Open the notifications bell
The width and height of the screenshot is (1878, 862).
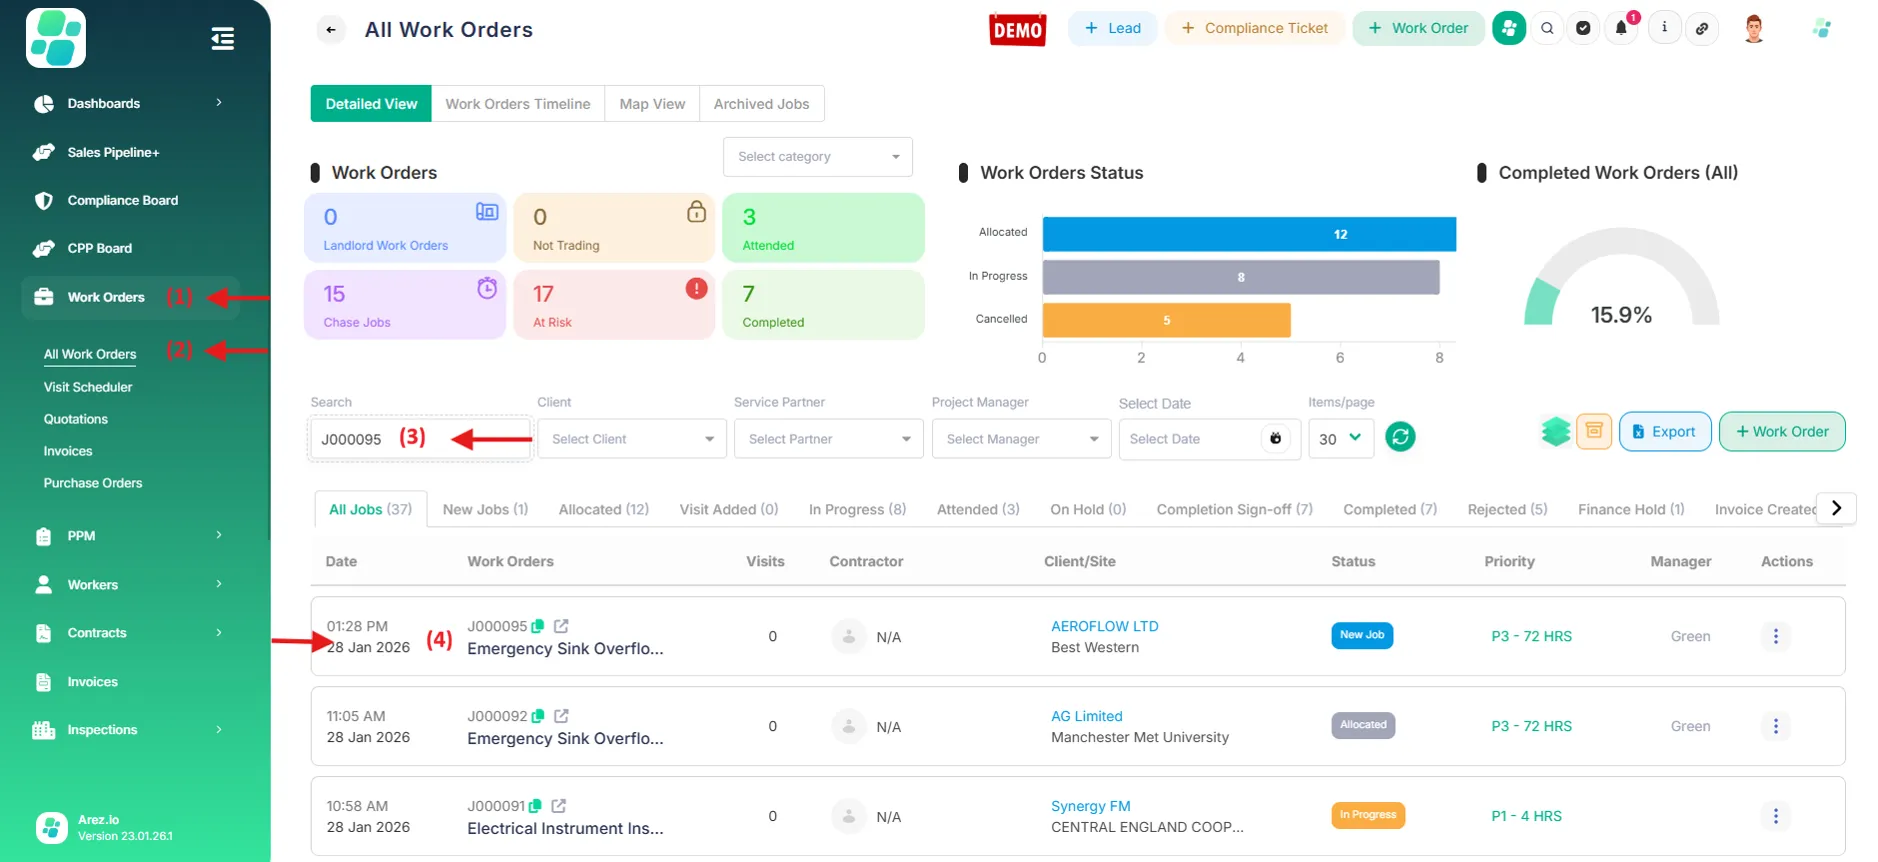coord(1621,28)
